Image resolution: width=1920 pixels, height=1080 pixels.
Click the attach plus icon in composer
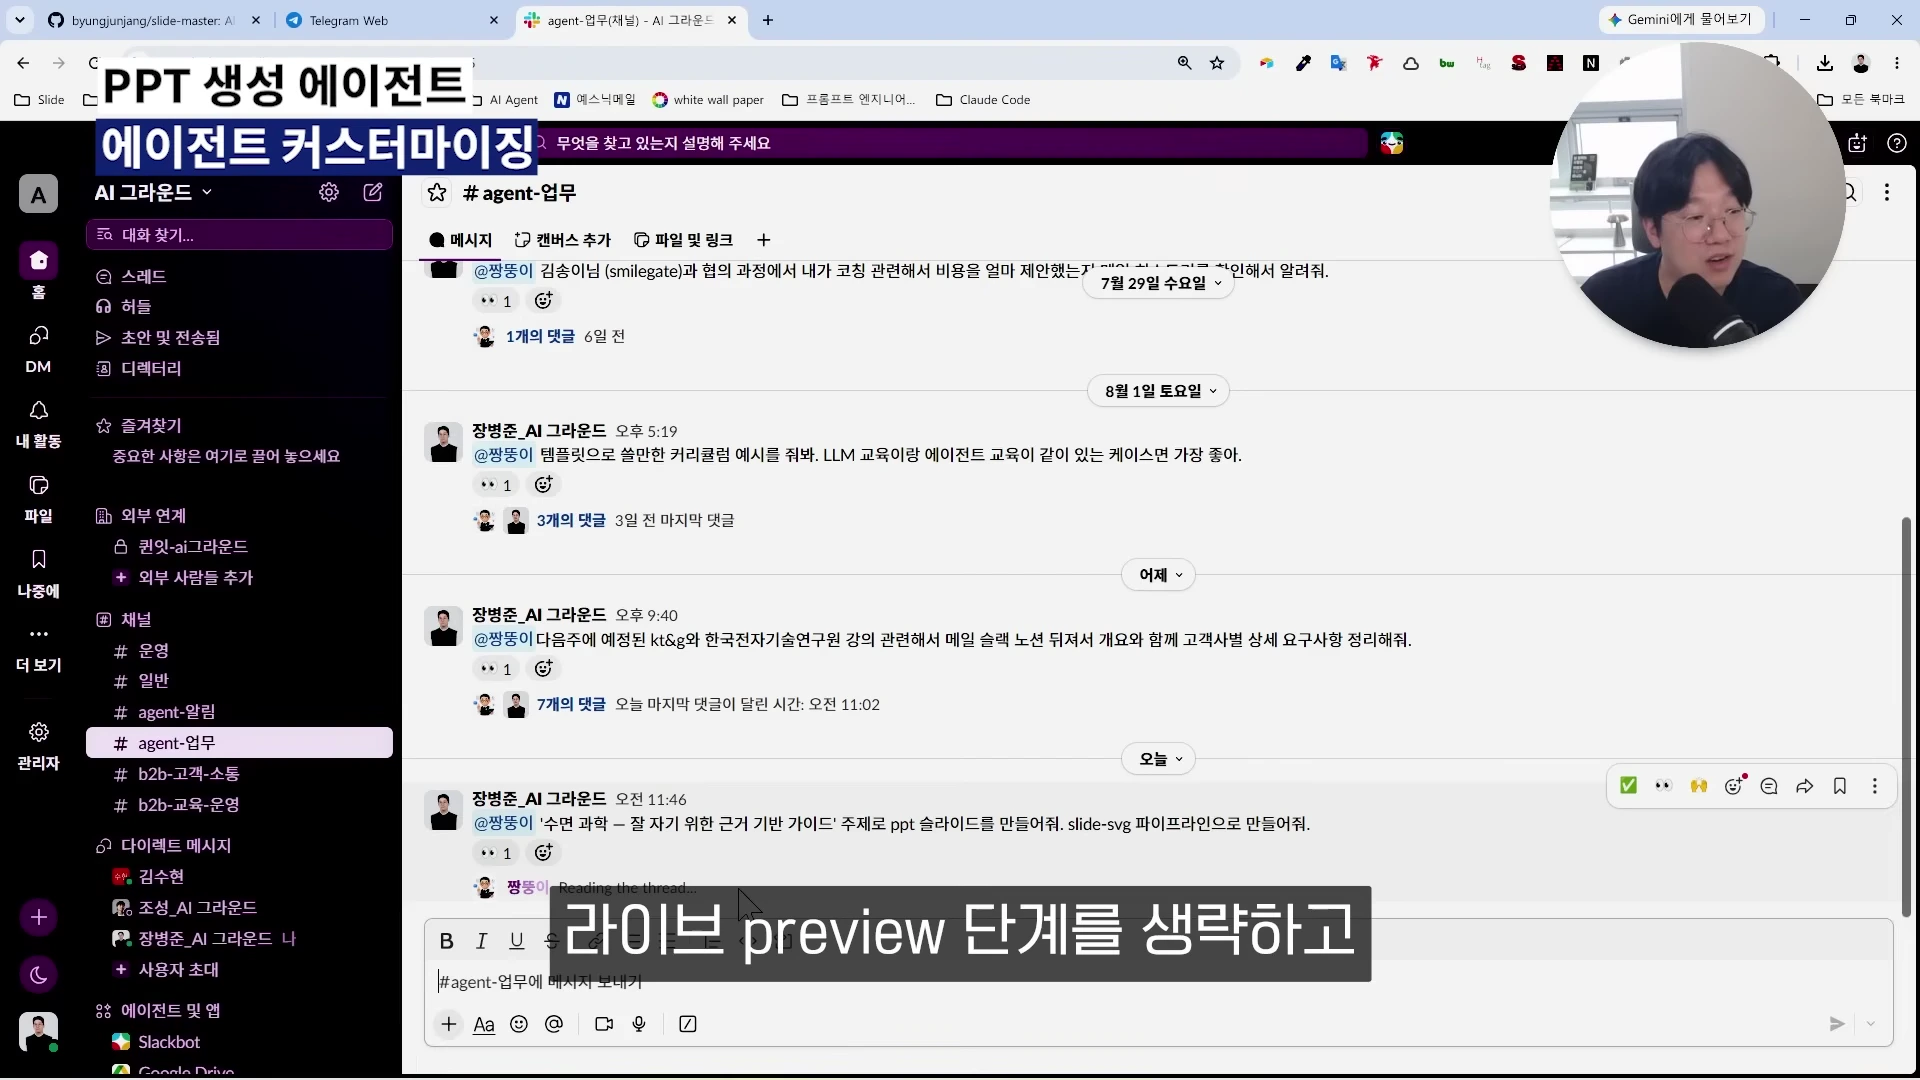coord(449,1024)
